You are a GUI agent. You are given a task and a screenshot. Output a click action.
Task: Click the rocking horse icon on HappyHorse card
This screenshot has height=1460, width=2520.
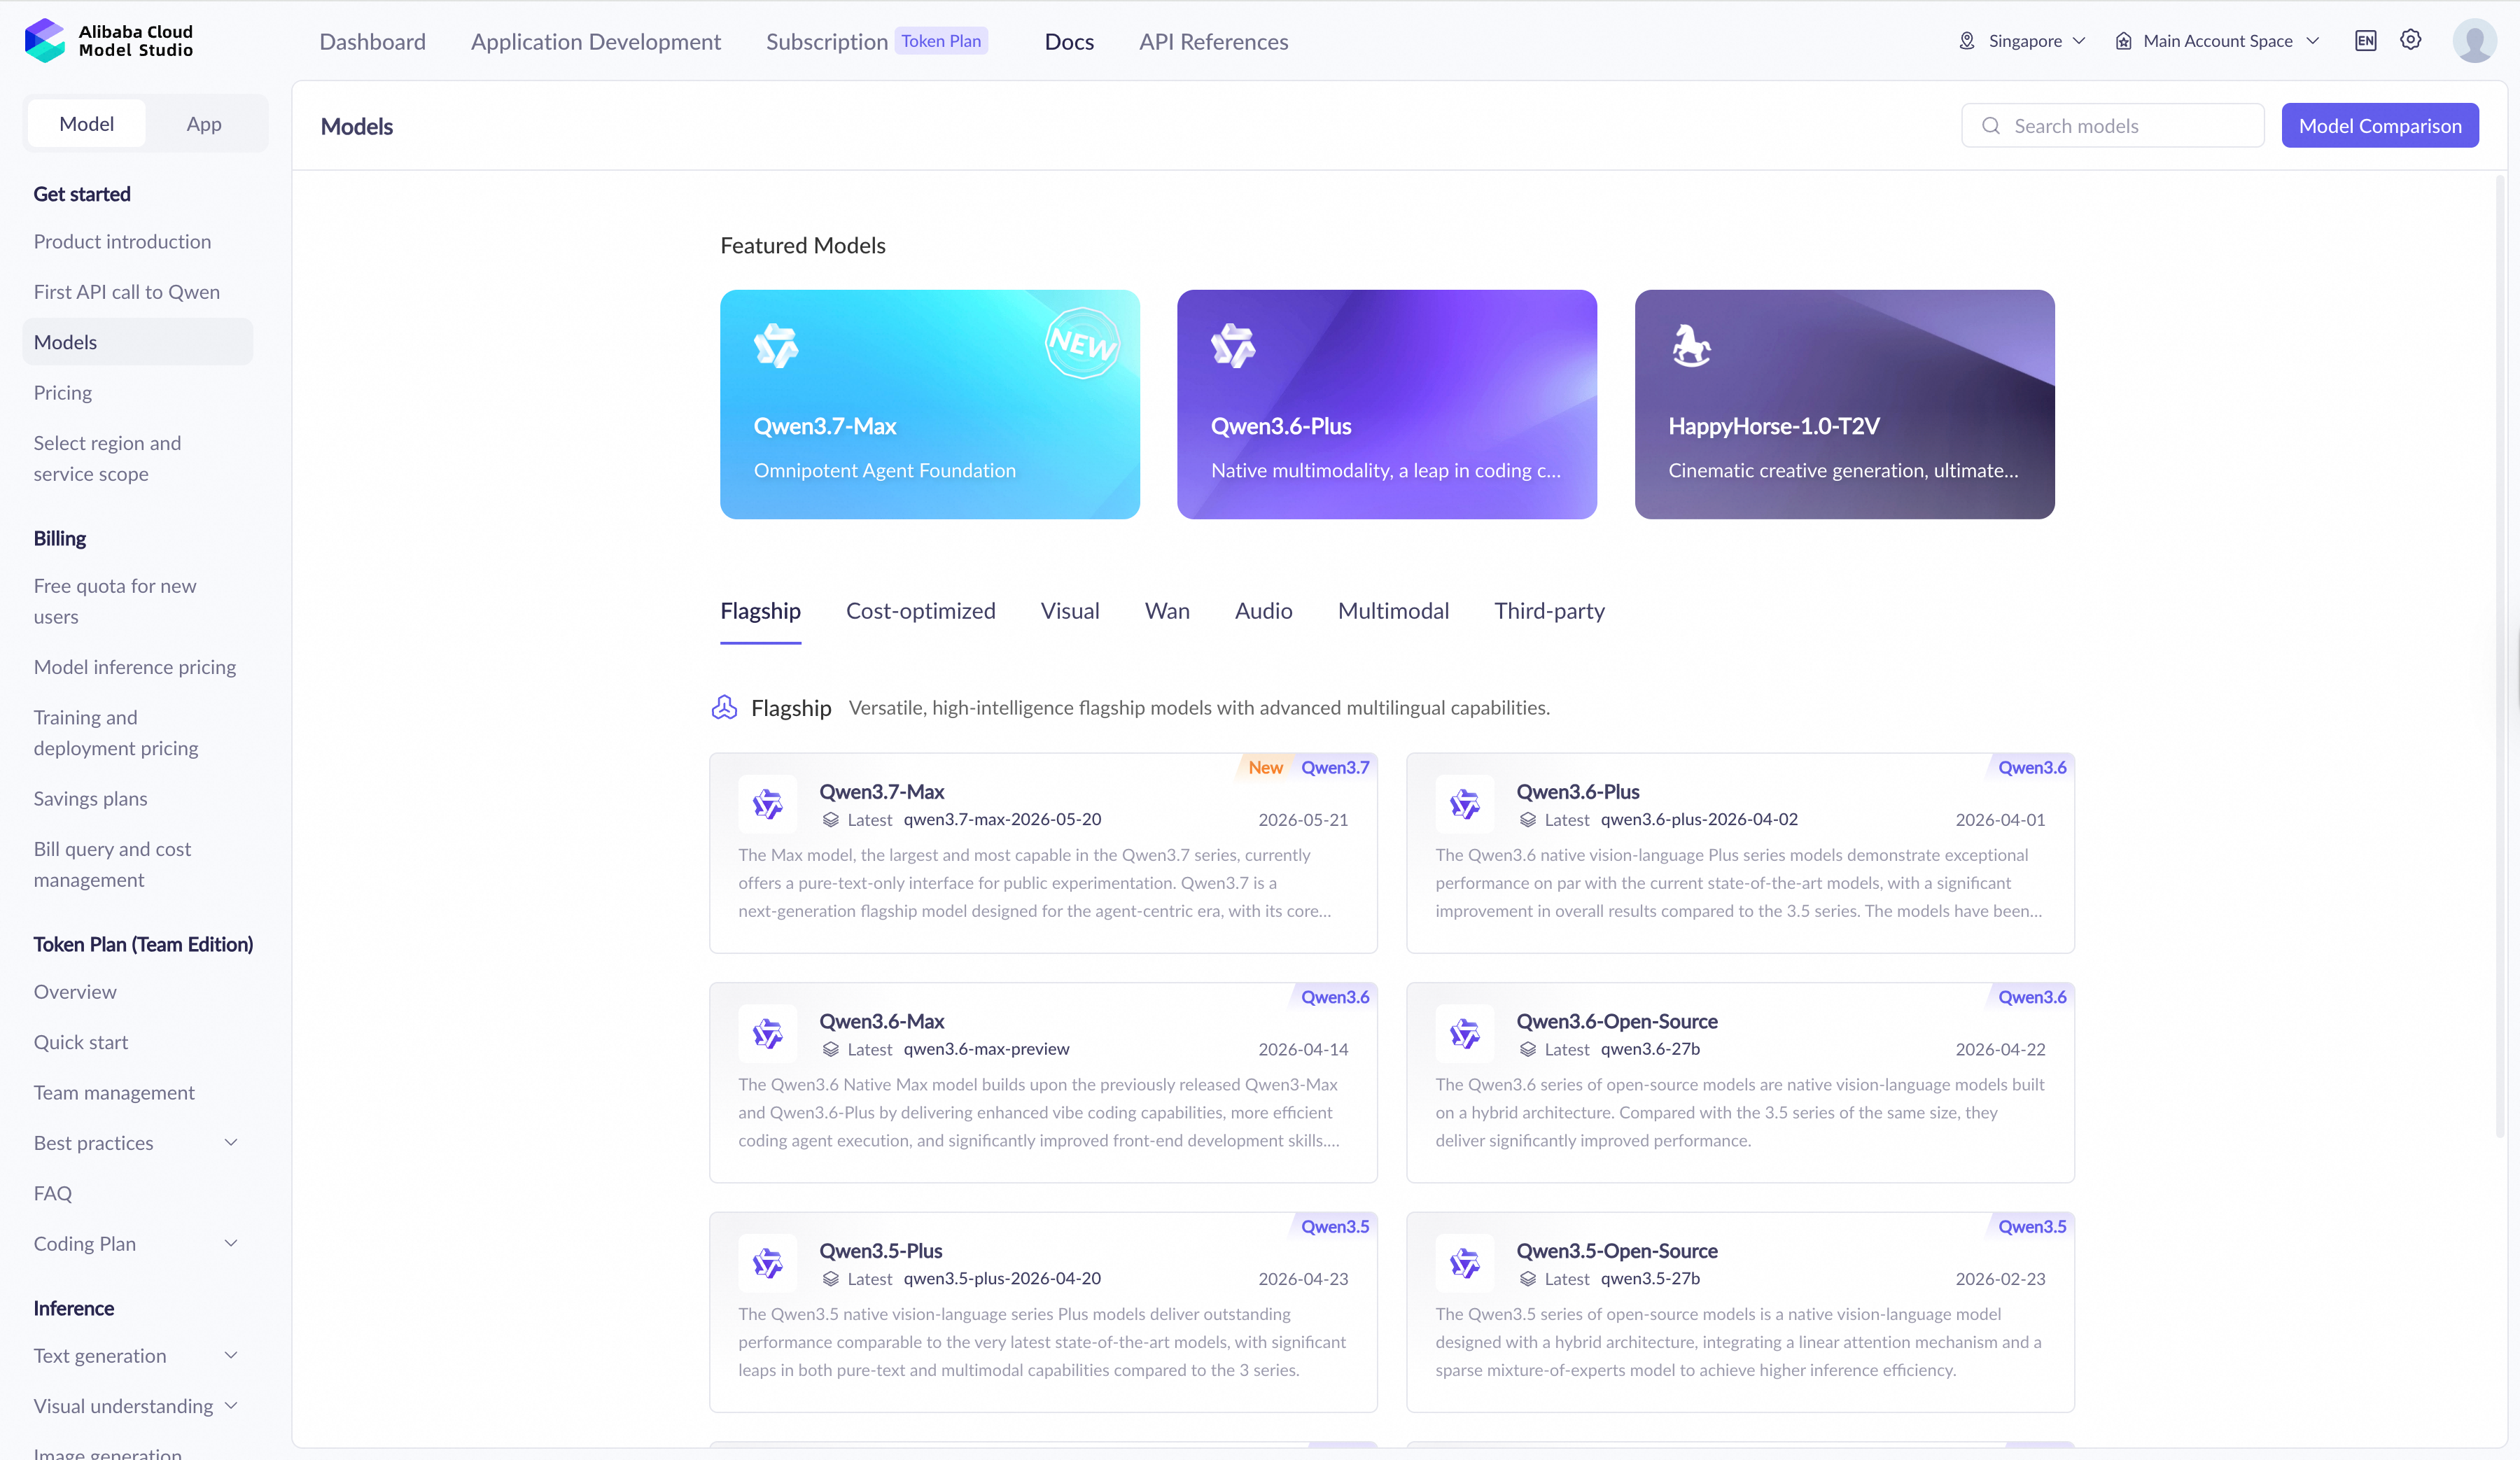tap(1691, 346)
